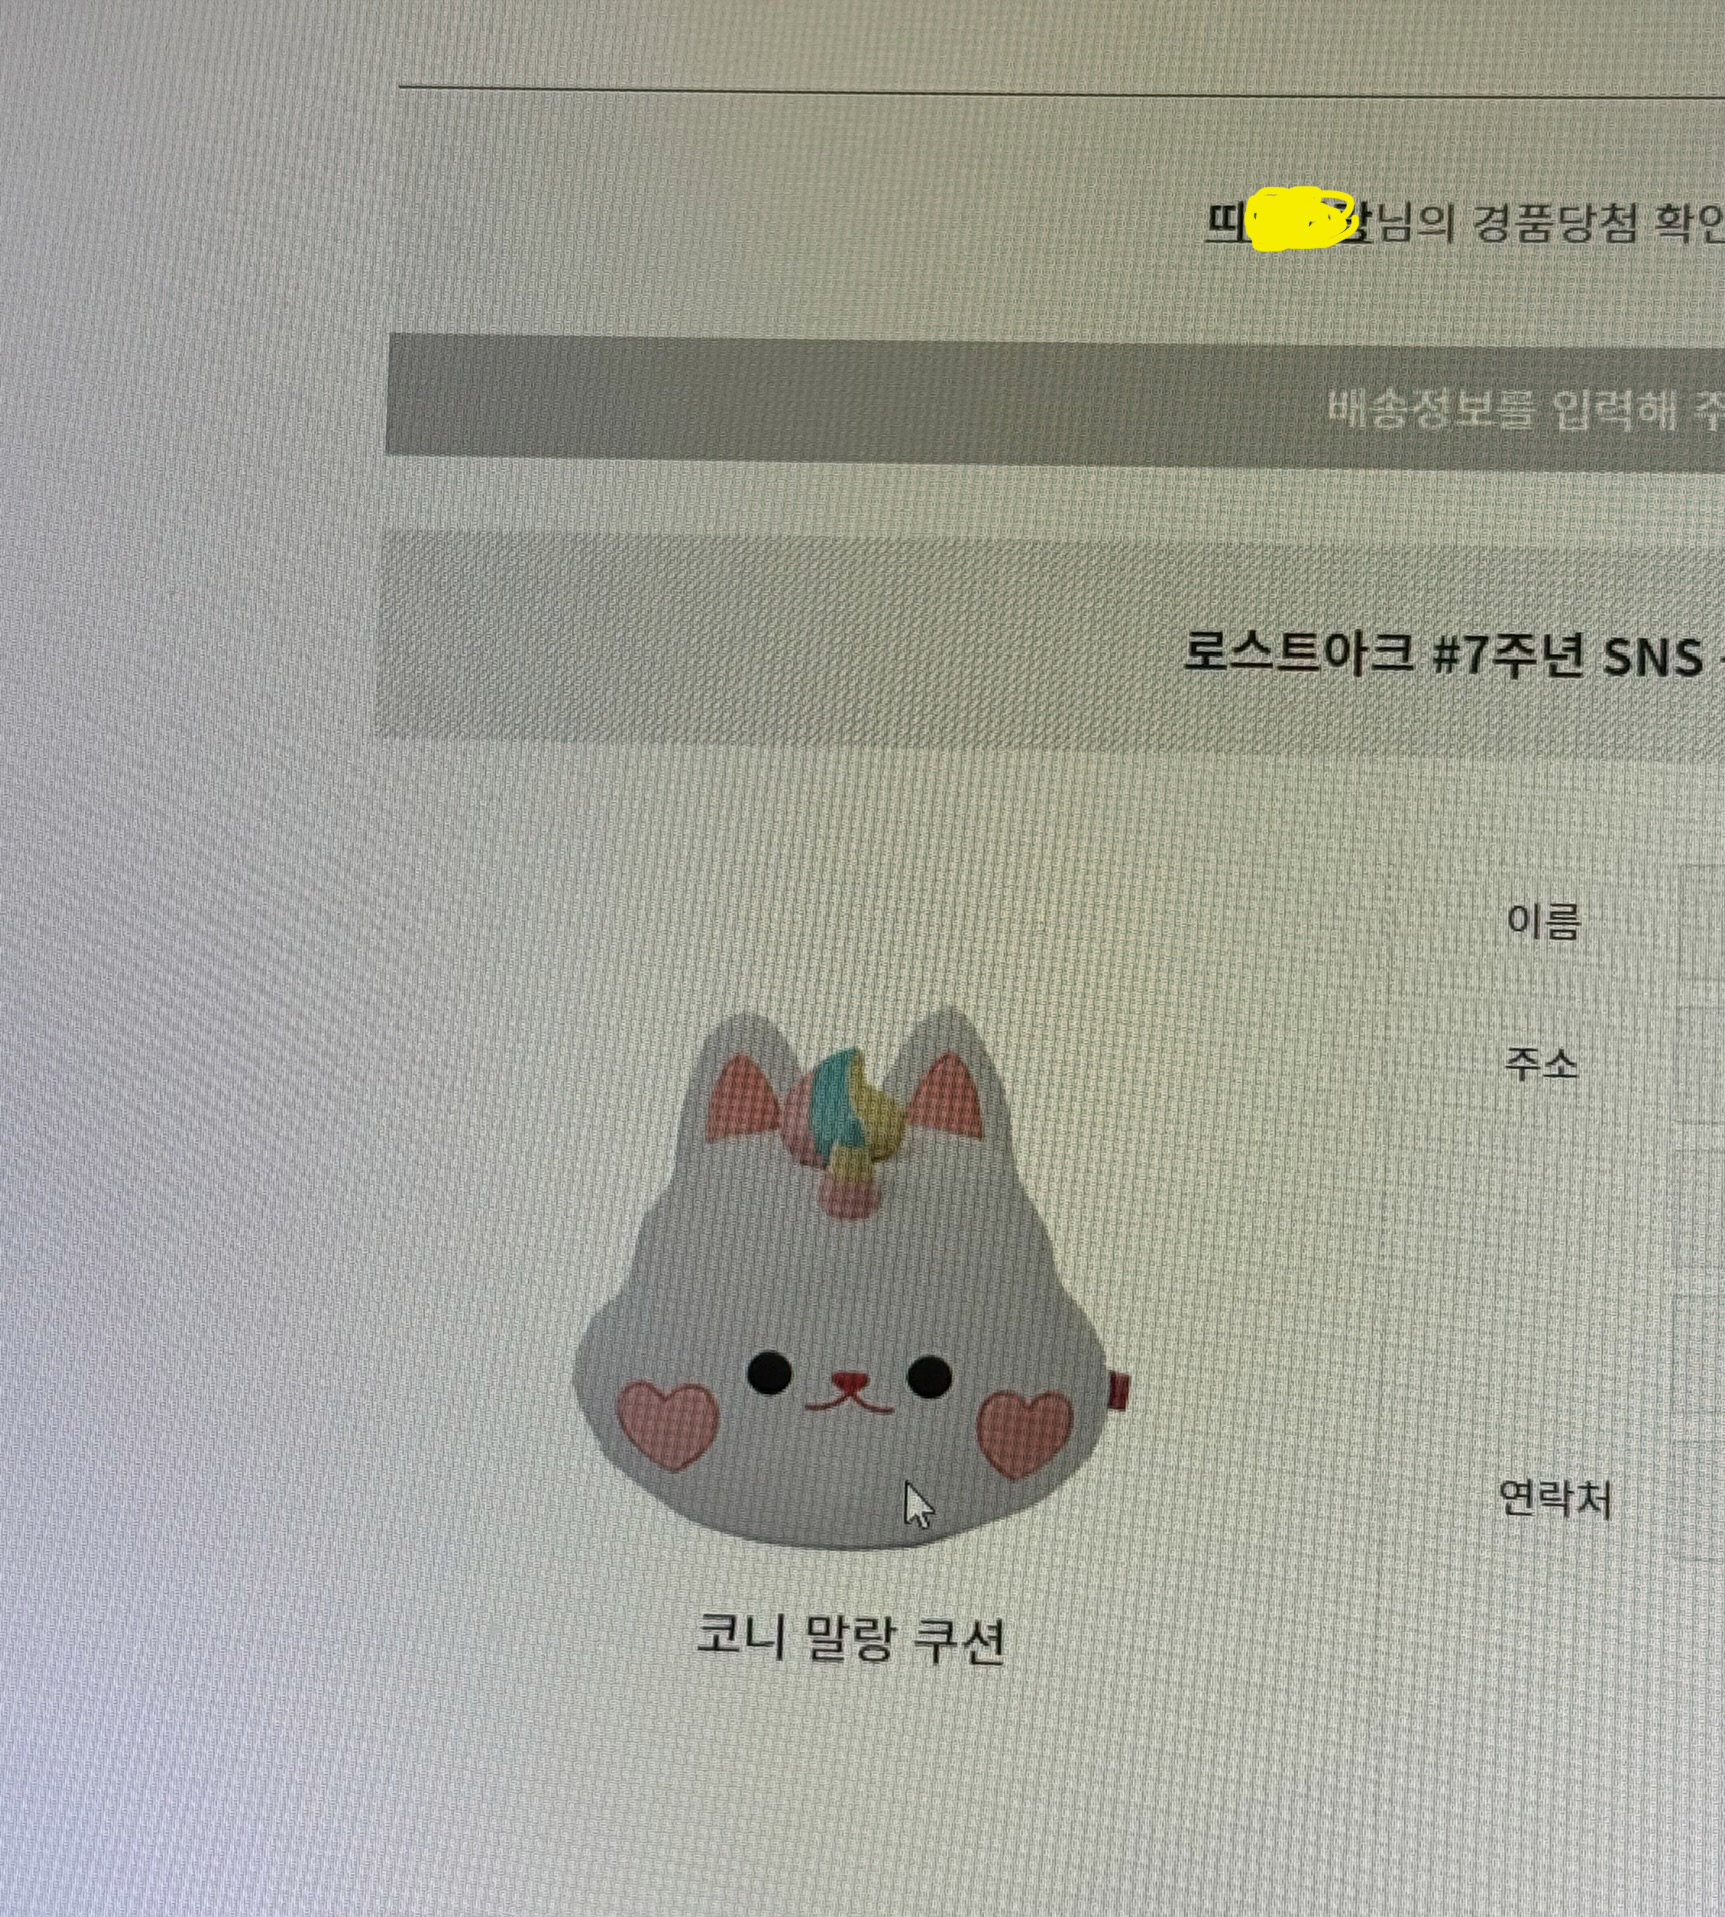
Task: Click the red tag on cushion's side
Action: [x=1120, y=1390]
